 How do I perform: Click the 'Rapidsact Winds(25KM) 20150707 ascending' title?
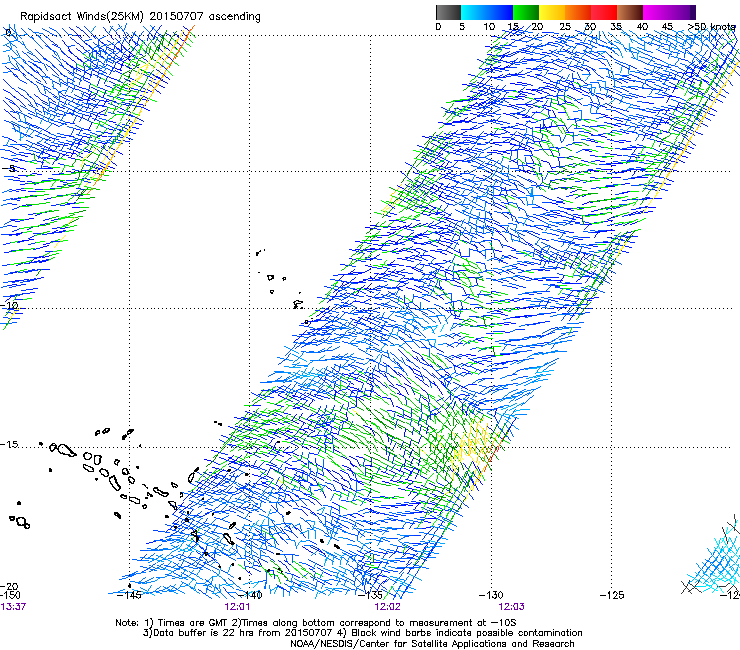click(x=140, y=17)
